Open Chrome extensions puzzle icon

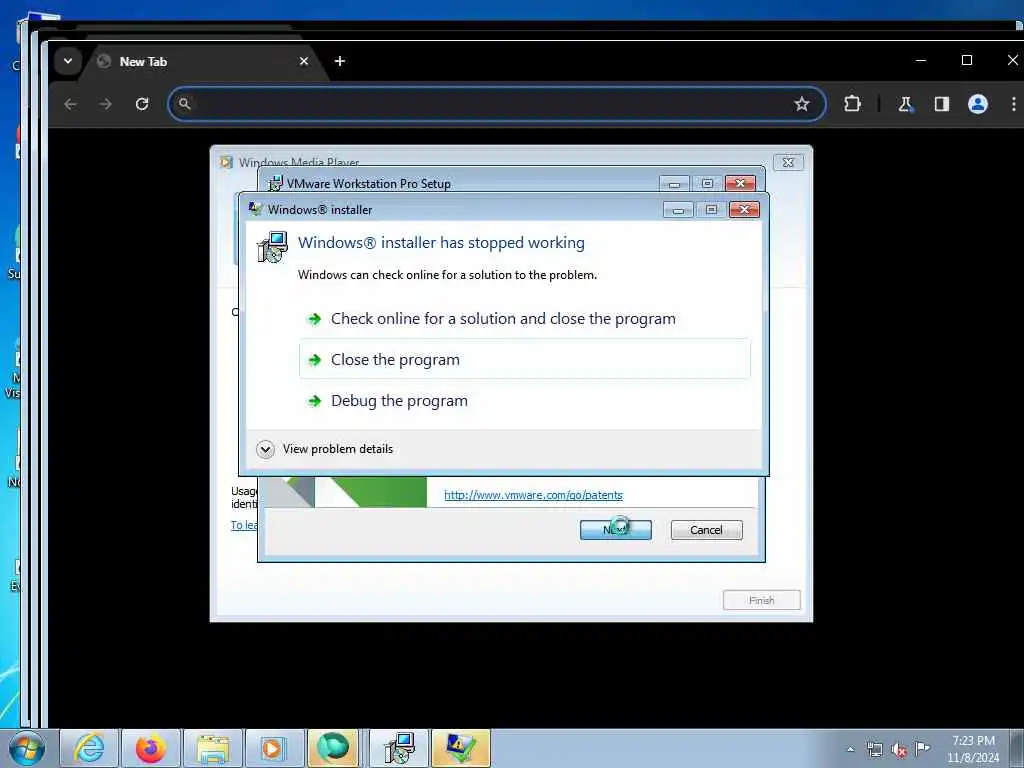[x=852, y=104]
